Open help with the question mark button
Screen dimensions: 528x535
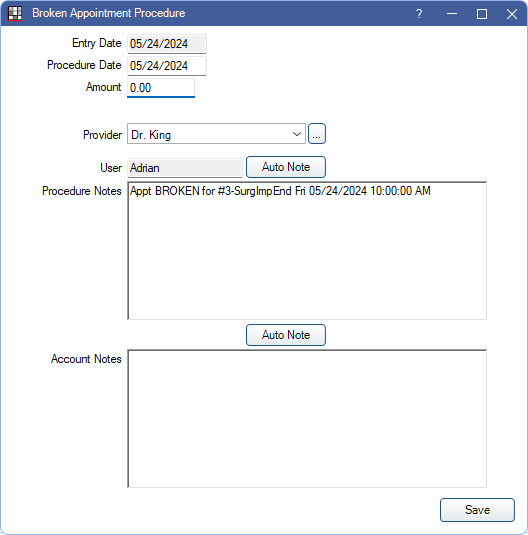[x=419, y=14]
